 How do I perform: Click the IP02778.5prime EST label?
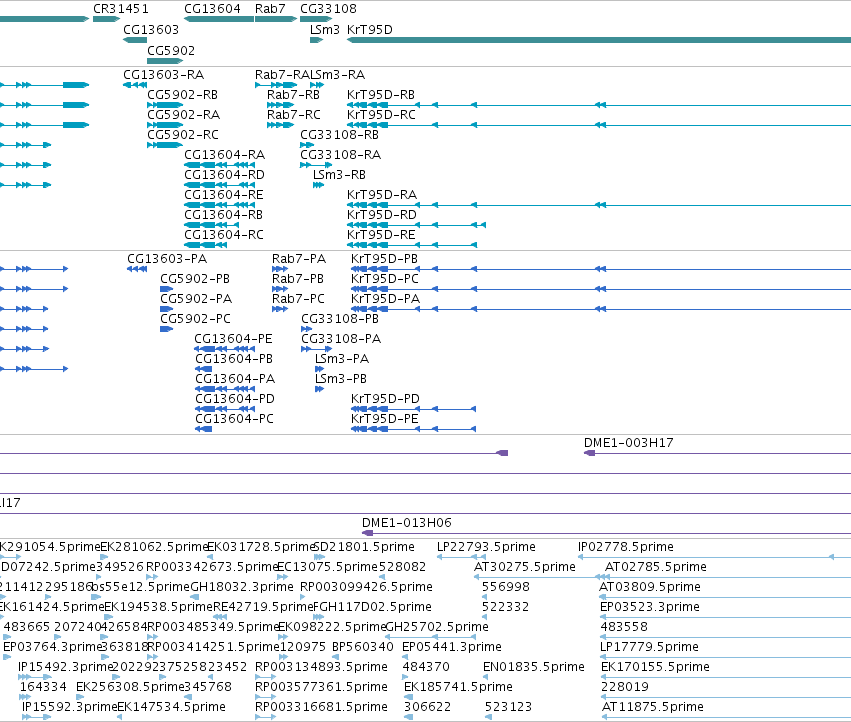click(626, 547)
